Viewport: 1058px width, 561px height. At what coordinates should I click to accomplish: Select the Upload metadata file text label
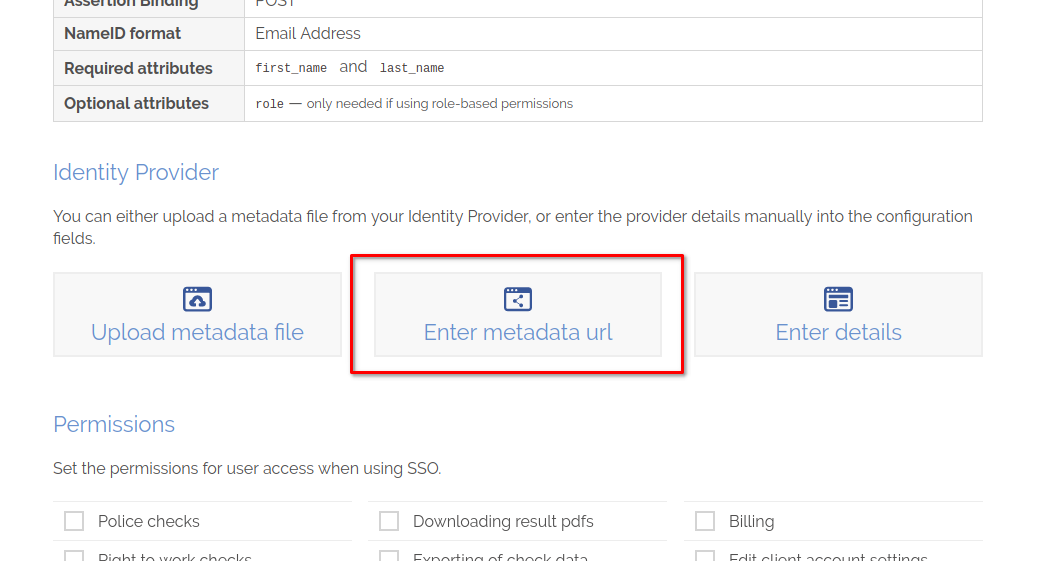tap(197, 332)
